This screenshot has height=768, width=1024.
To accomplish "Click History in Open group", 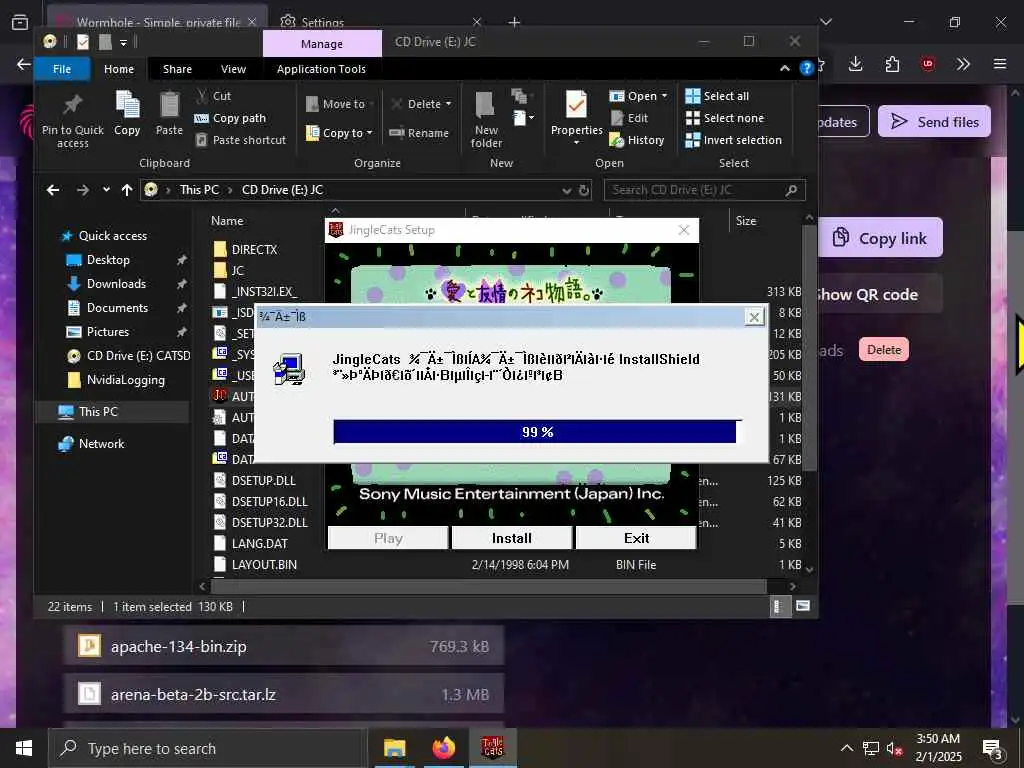I will pyautogui.click(x=637, y=140).
